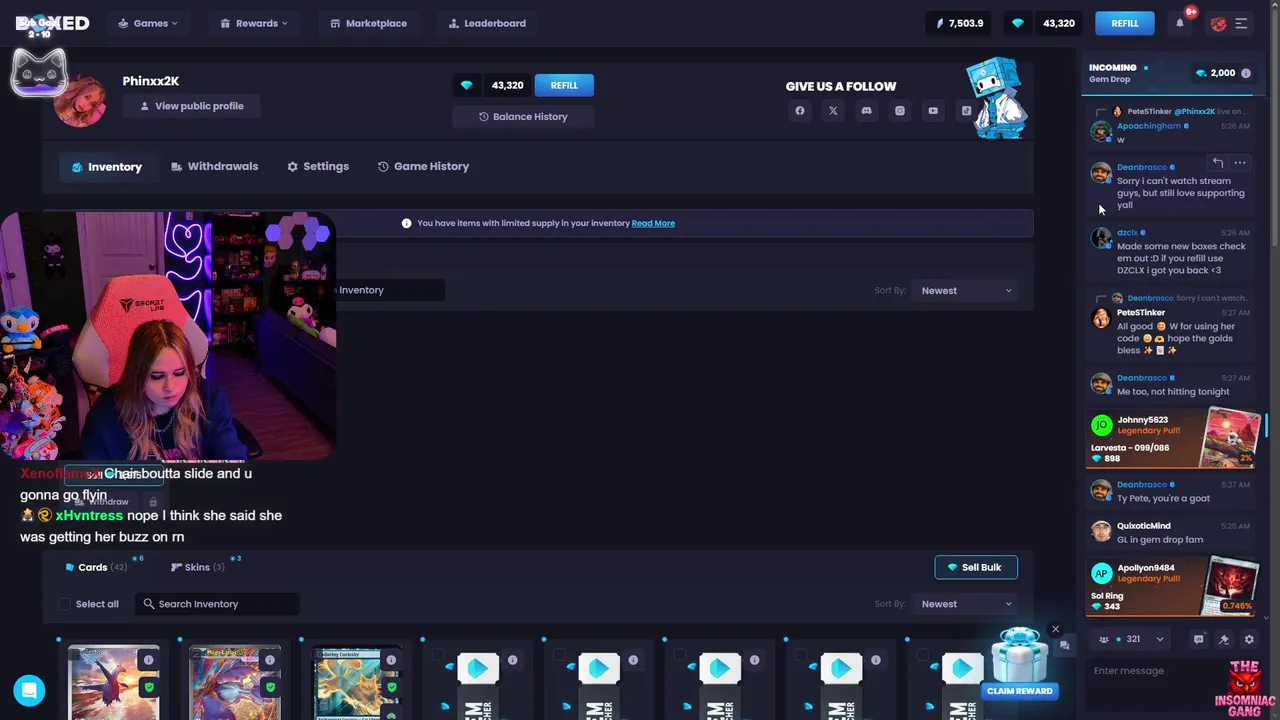Switch to the Inventory tab
1280x720 pixels.
106,167
